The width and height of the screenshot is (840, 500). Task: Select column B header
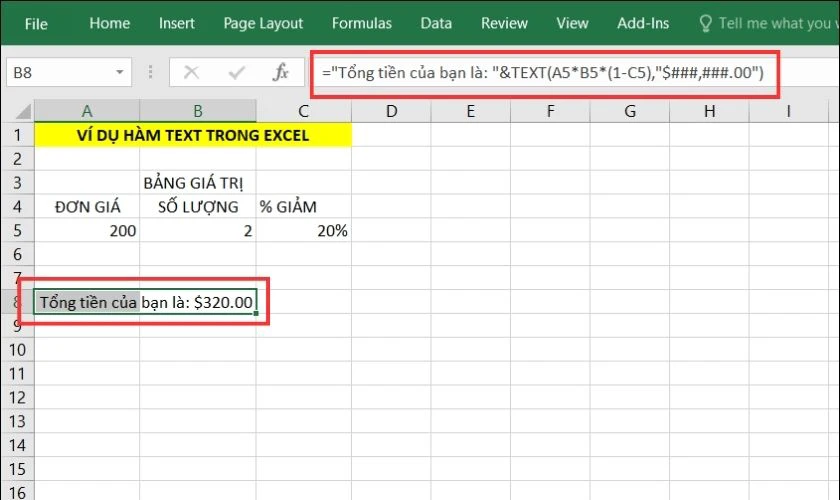tap(198, 111)
